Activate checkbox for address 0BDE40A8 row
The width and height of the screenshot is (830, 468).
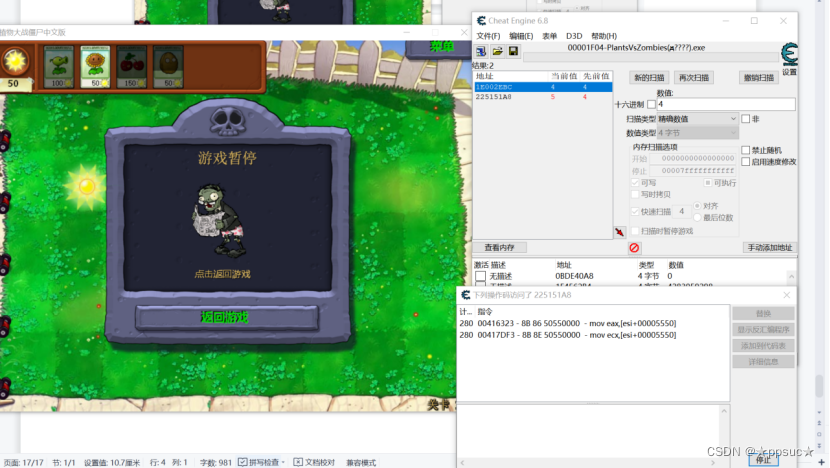point(480,276)
